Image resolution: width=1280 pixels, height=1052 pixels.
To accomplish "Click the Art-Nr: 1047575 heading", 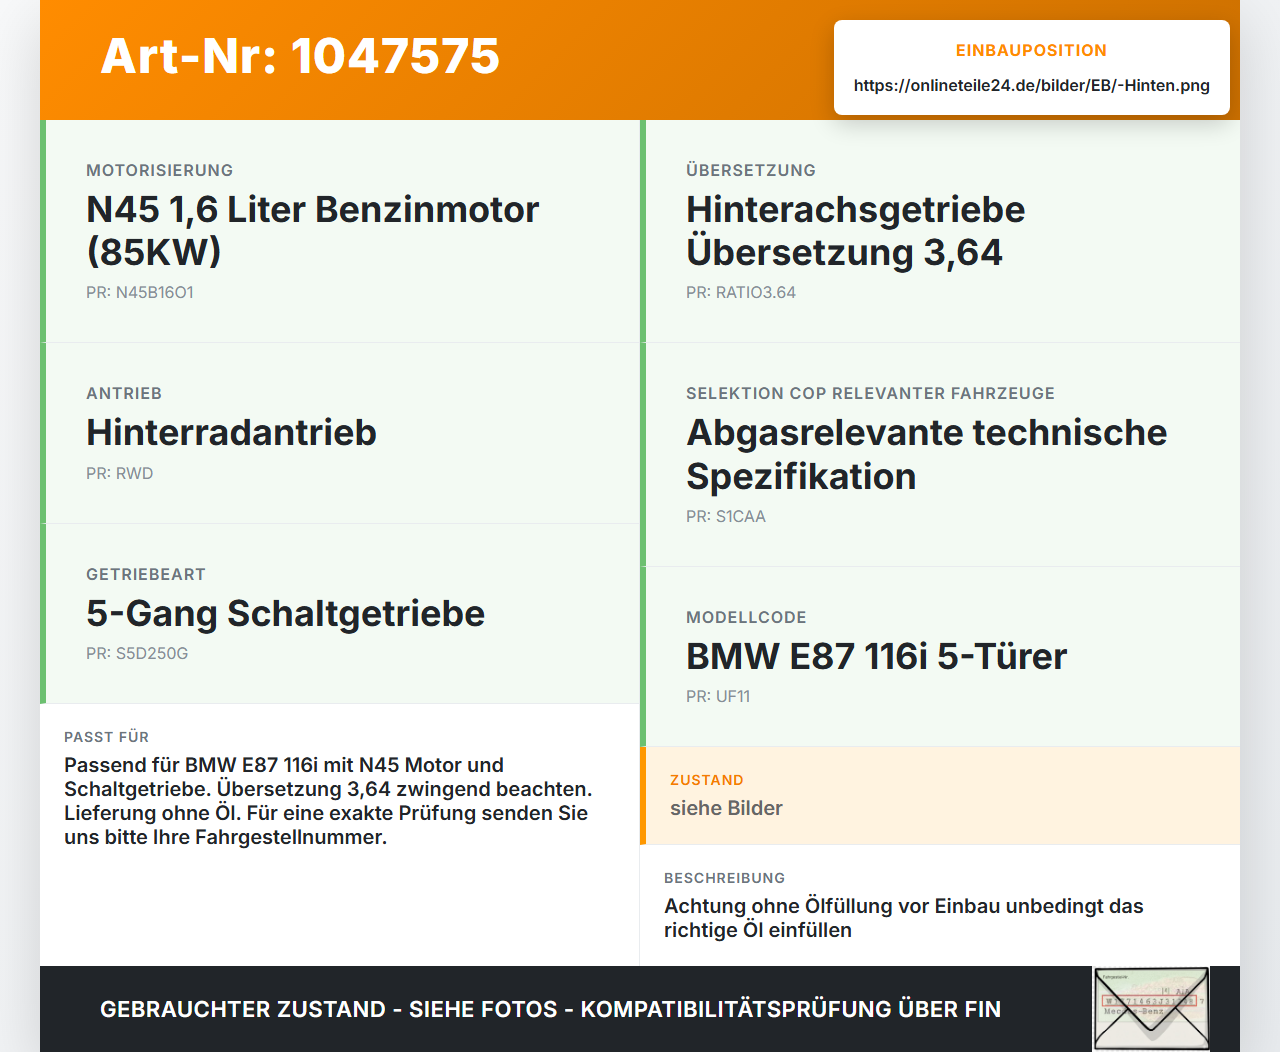I will pos(300,56).
